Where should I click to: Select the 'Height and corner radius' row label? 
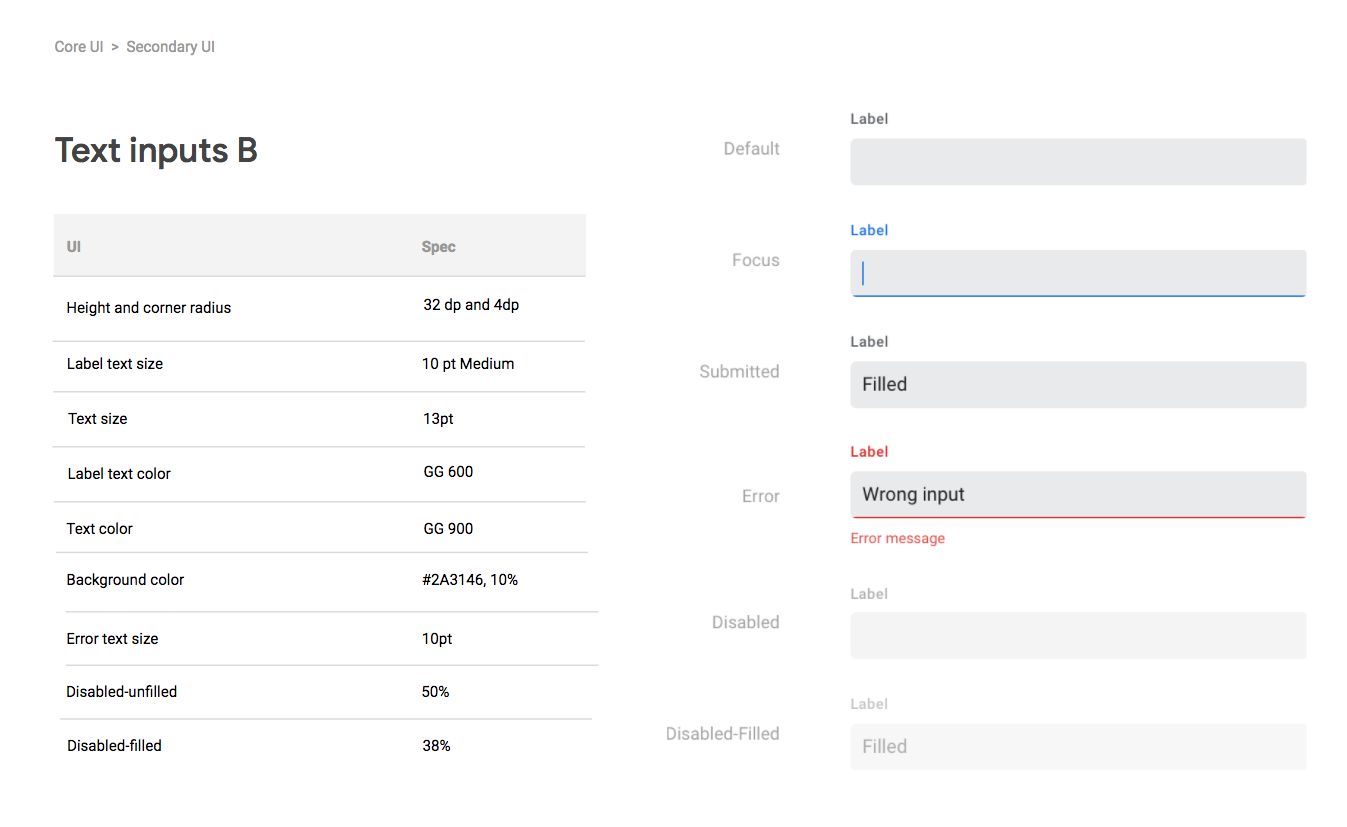[x=149, y=308]
